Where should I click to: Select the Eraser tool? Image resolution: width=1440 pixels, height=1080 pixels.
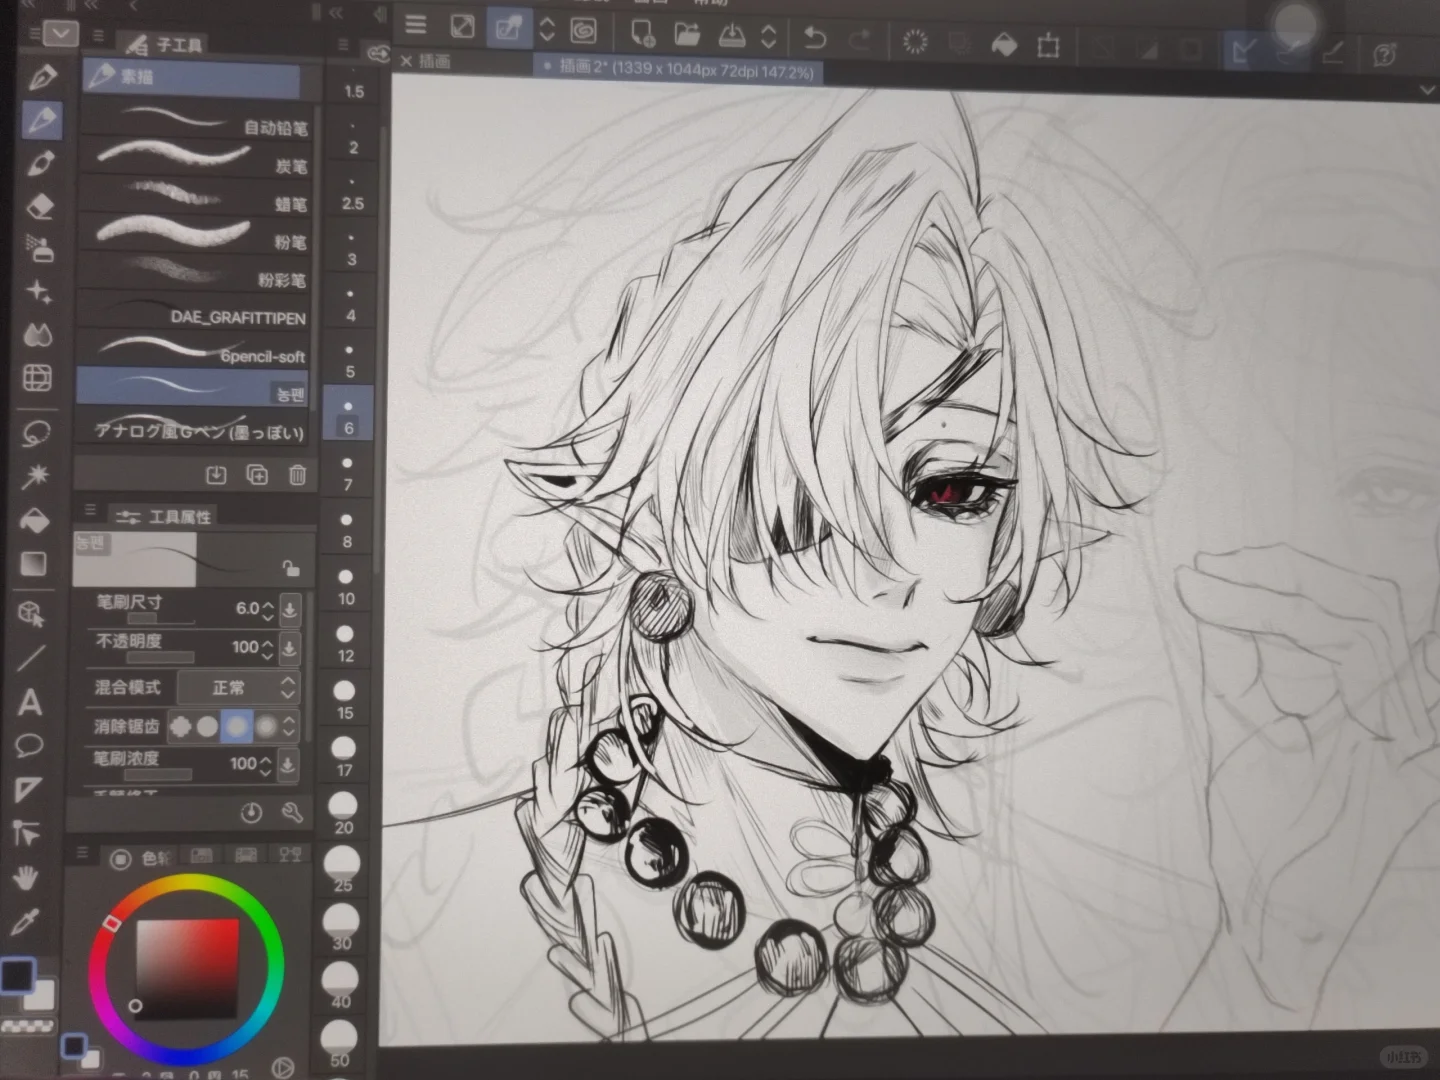pos(39,207)
